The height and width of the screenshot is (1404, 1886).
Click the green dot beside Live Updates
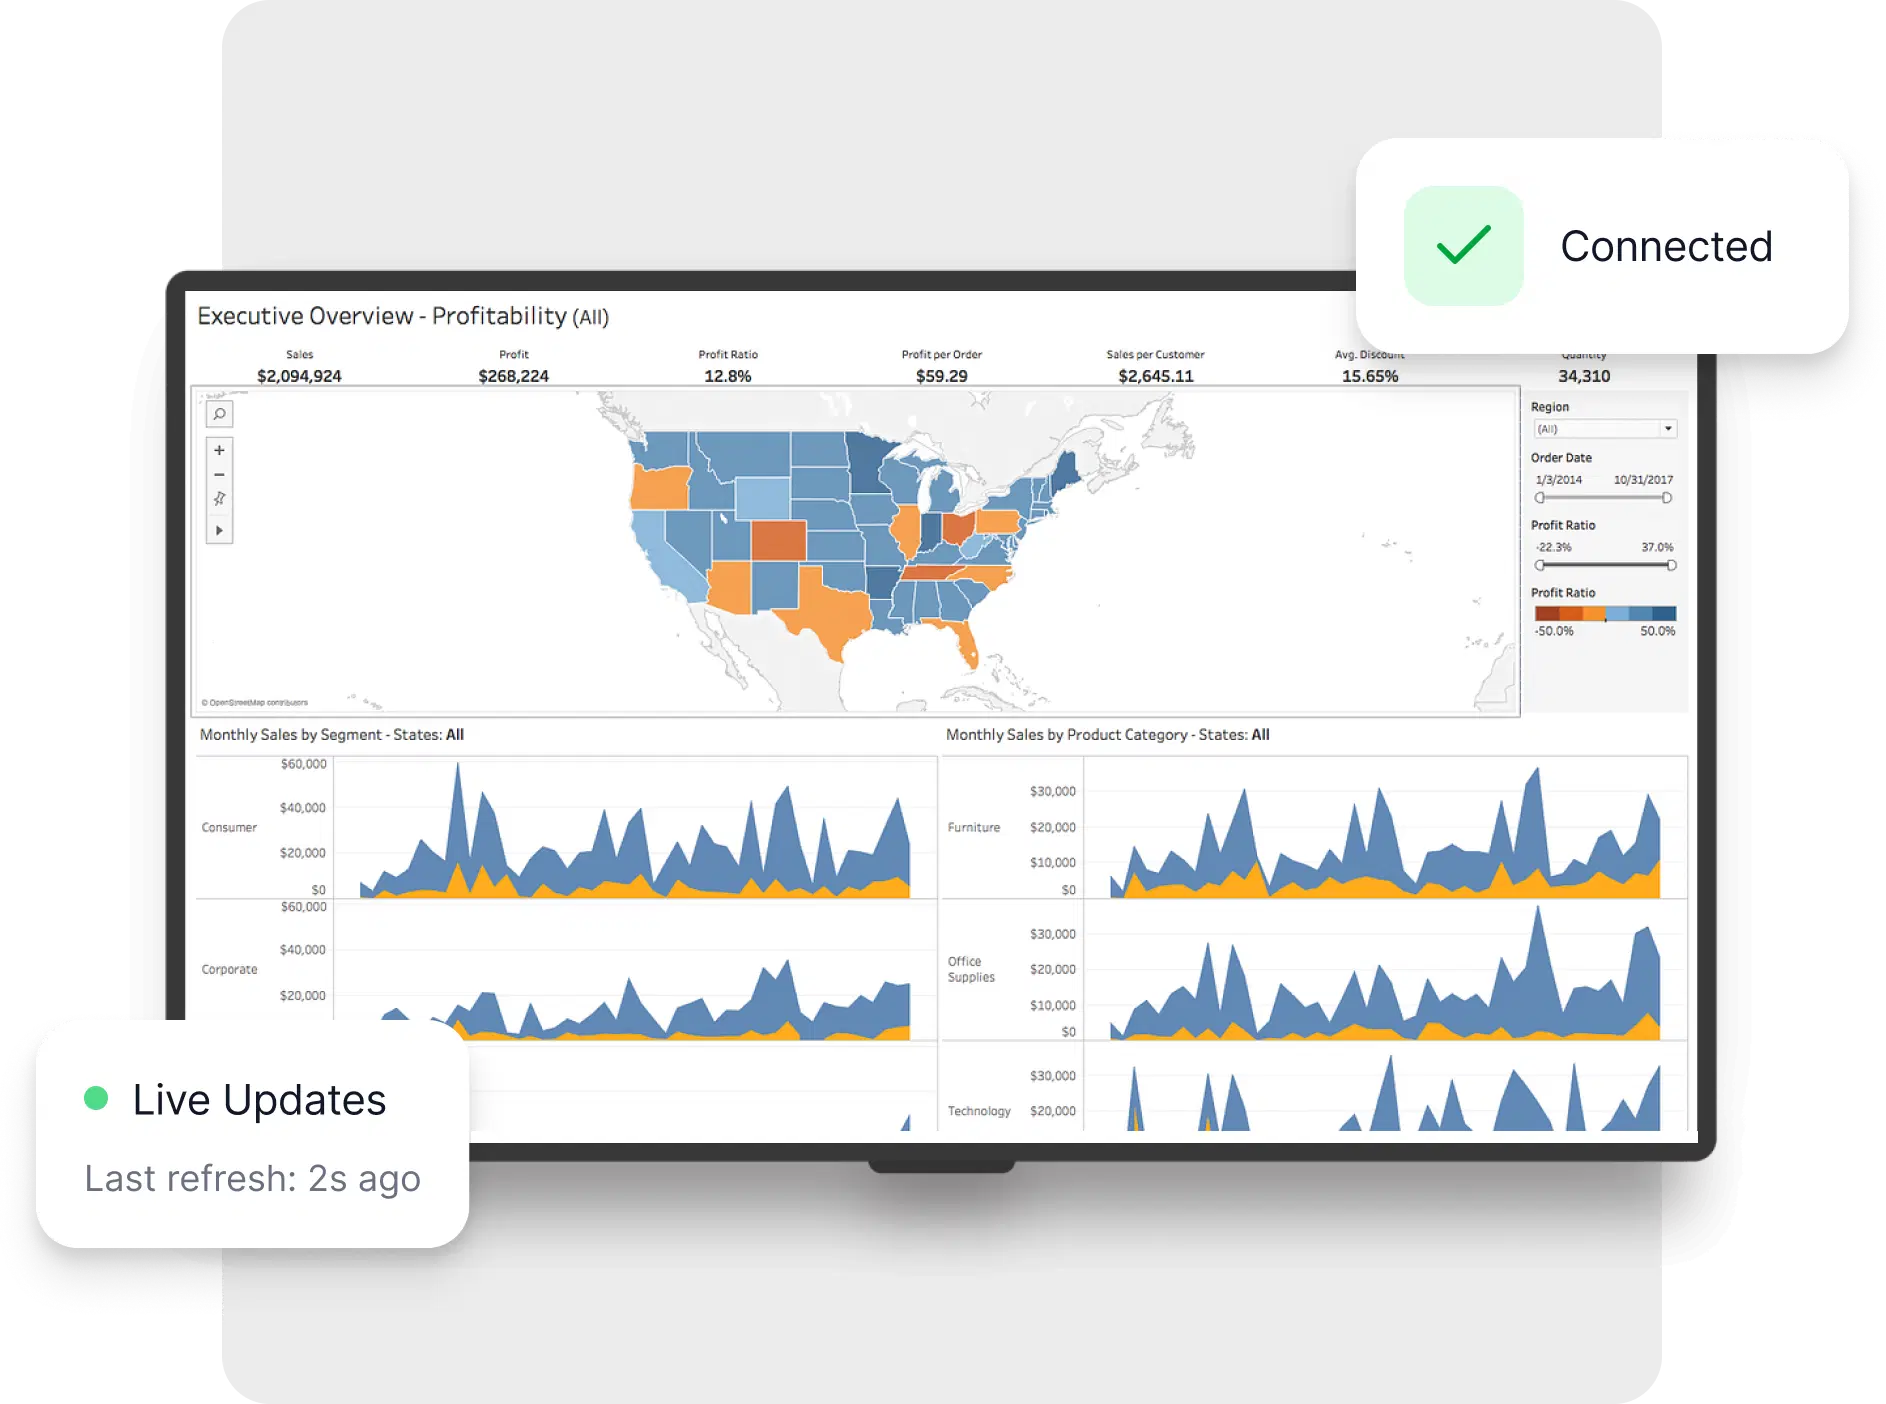click(97, 1098)
